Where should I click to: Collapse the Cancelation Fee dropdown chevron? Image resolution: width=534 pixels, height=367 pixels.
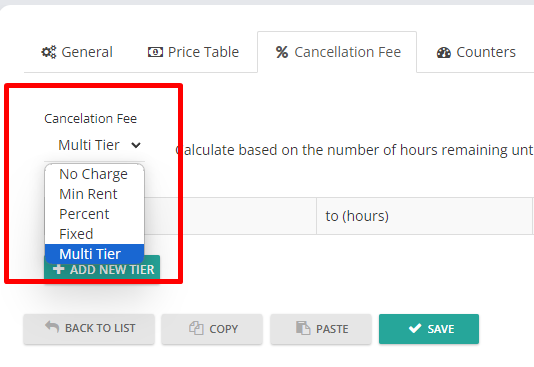click(136, 145)
